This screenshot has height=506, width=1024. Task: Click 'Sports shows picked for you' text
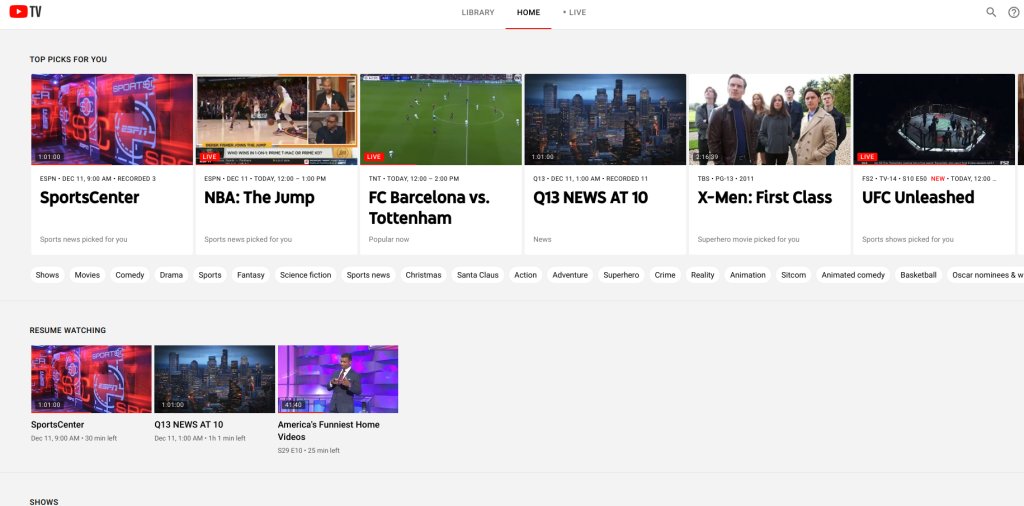pos(908,240)
